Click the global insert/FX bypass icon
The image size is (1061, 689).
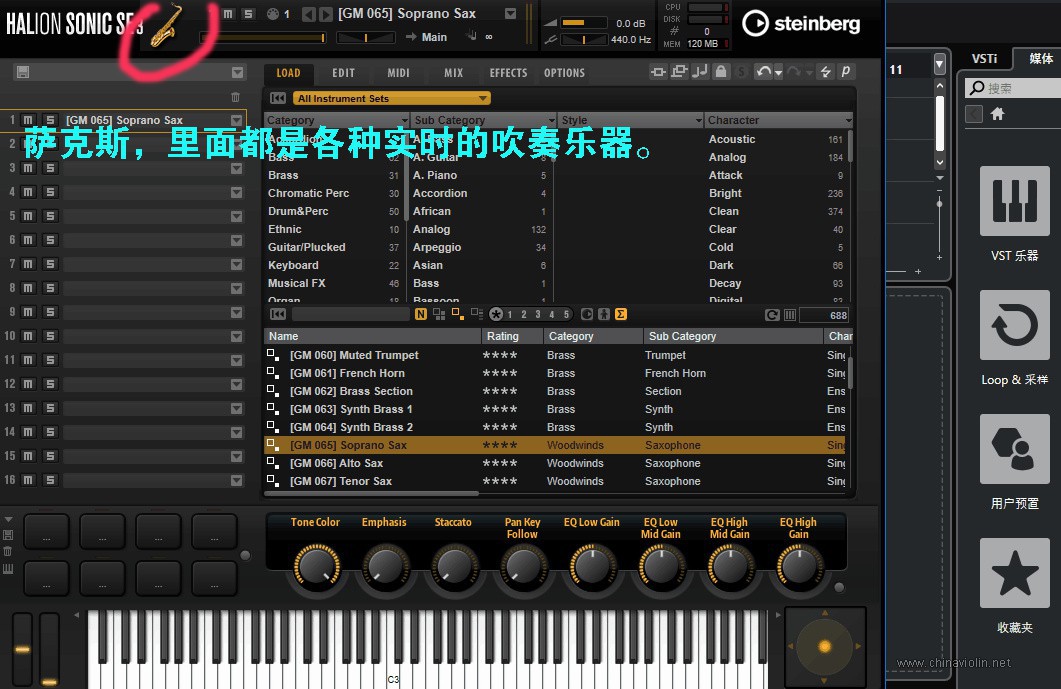(658, 72)
